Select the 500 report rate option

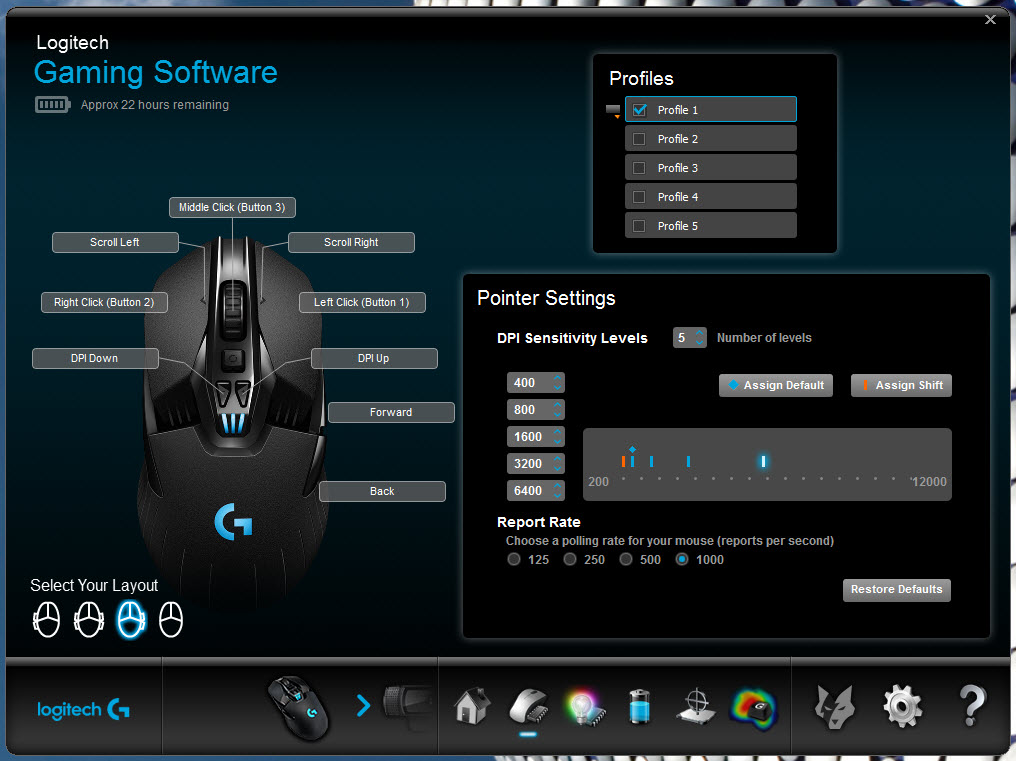tap(626, 559)
